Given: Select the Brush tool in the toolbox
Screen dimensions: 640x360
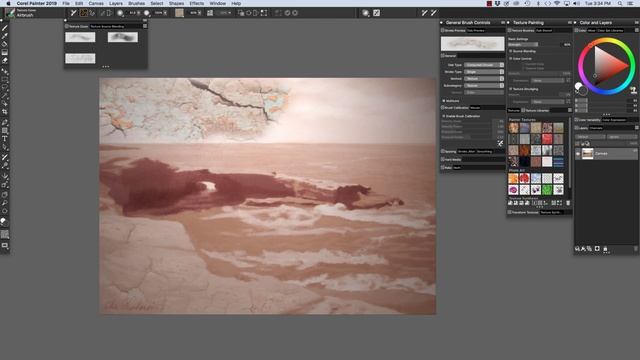Looking at the screenshot, I should point(4,28).
